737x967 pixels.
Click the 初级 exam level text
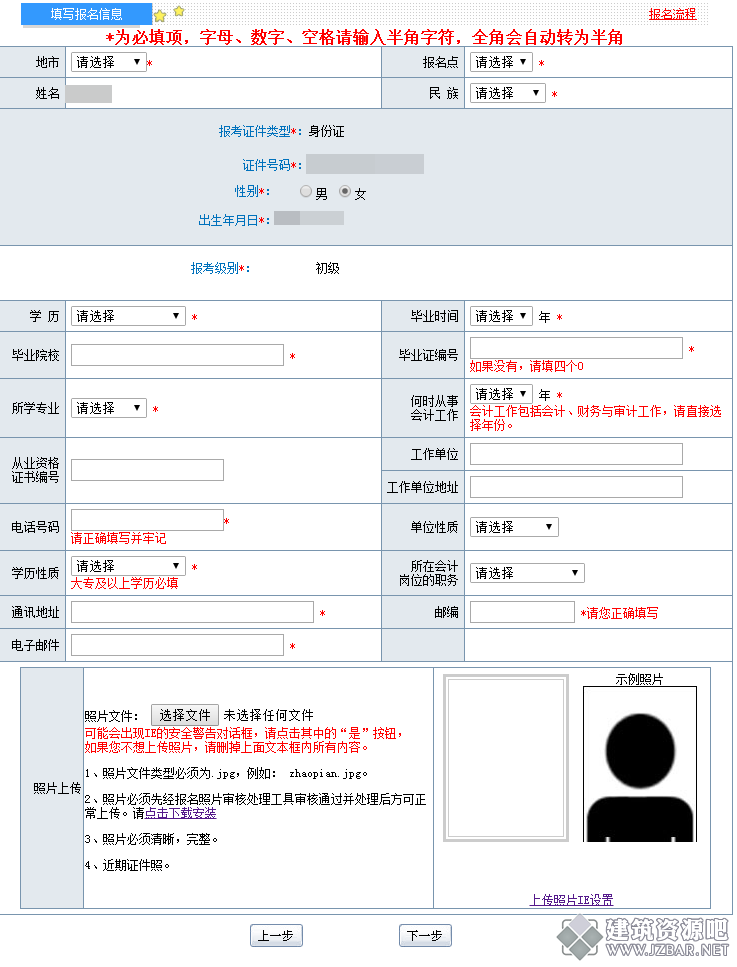[x=327, y=268]
